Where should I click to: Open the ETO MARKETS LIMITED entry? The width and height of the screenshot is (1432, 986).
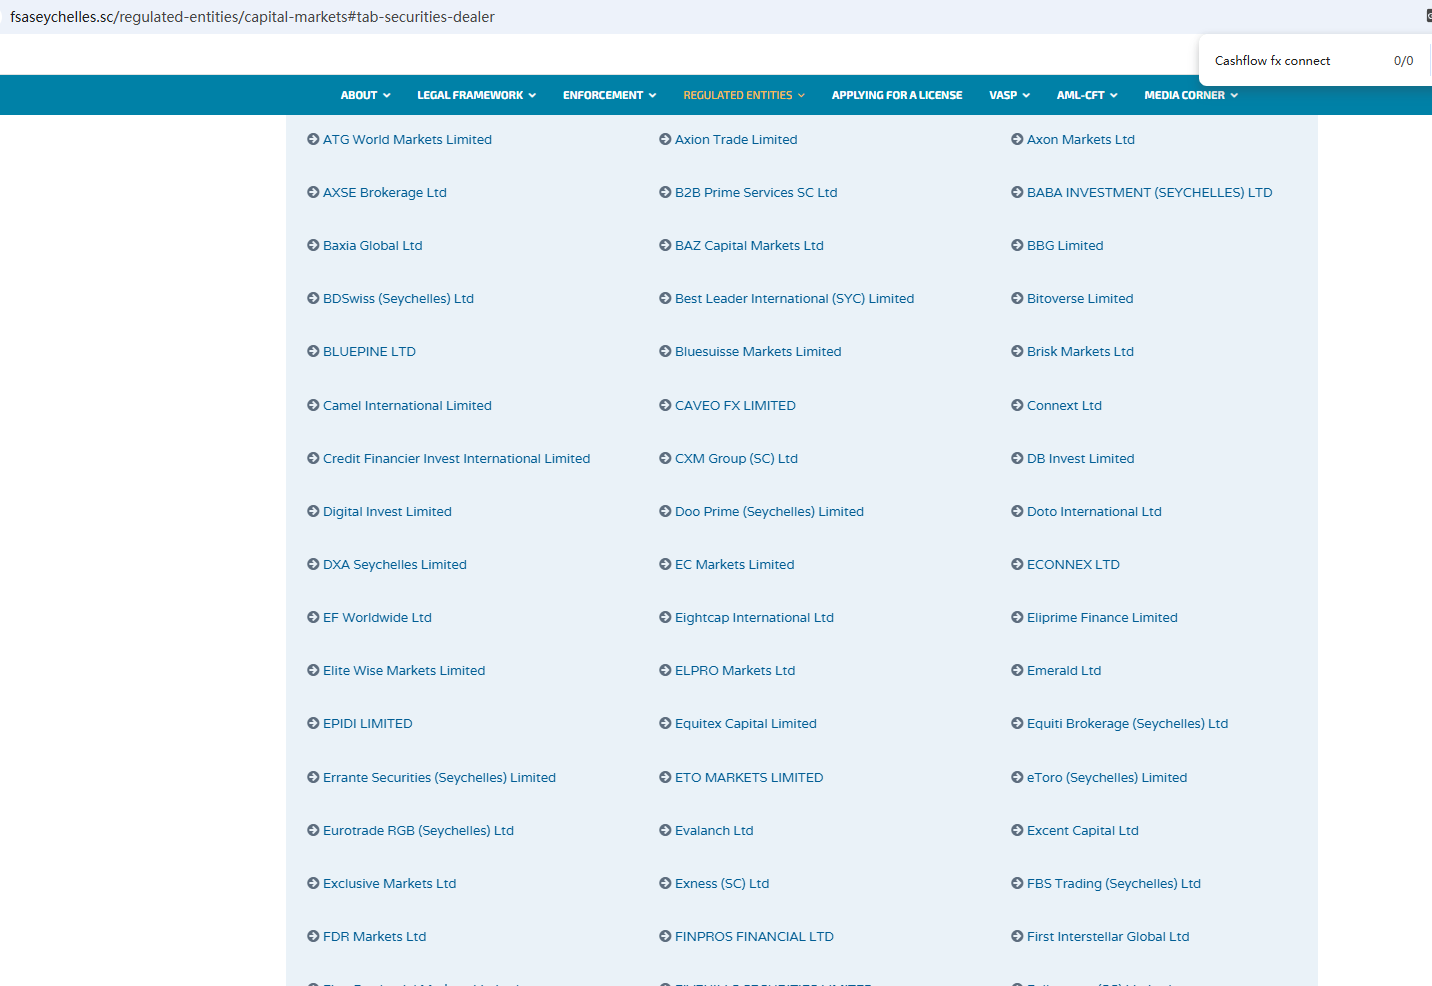coord(749,778)
